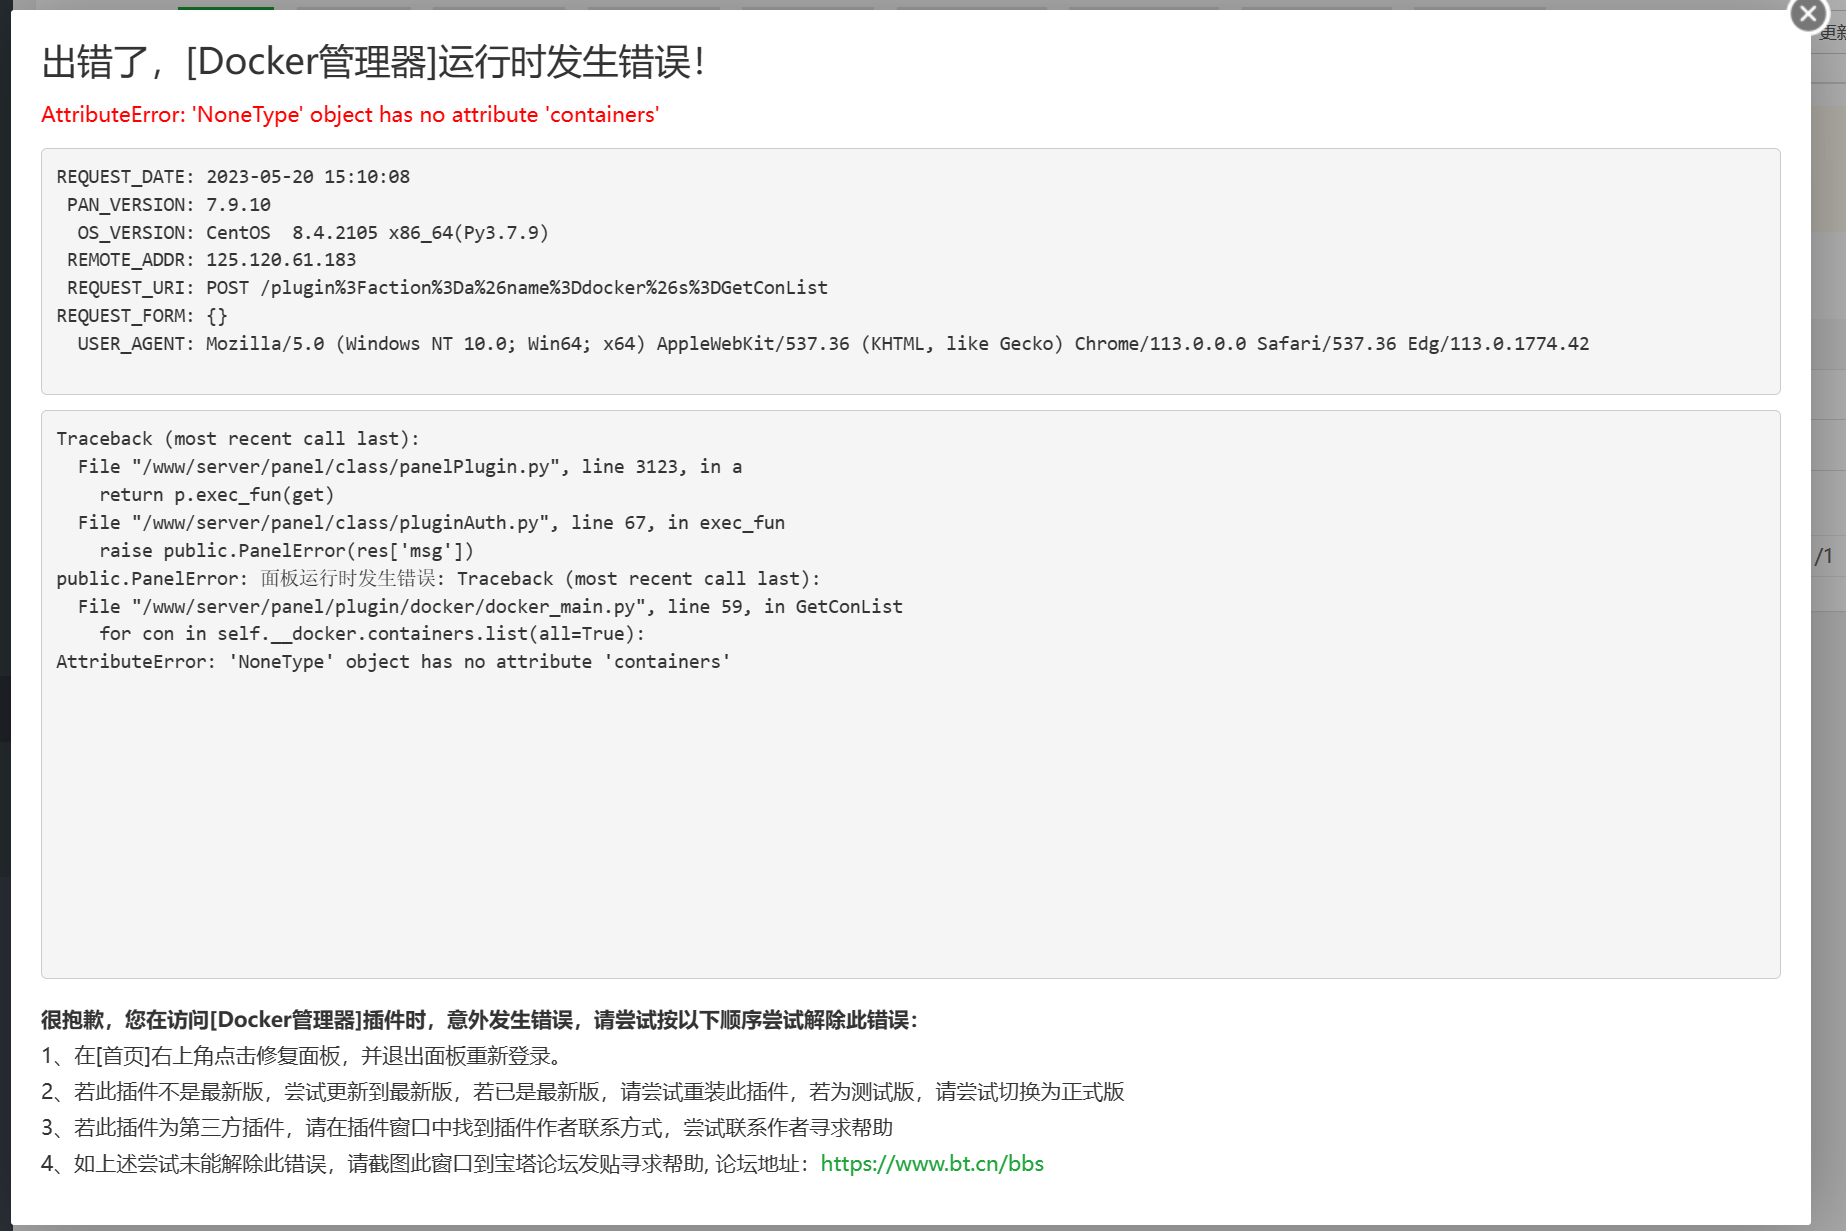Select the REQUEST_FORM {} line
1846x1231 pixels.
[142, 316]
